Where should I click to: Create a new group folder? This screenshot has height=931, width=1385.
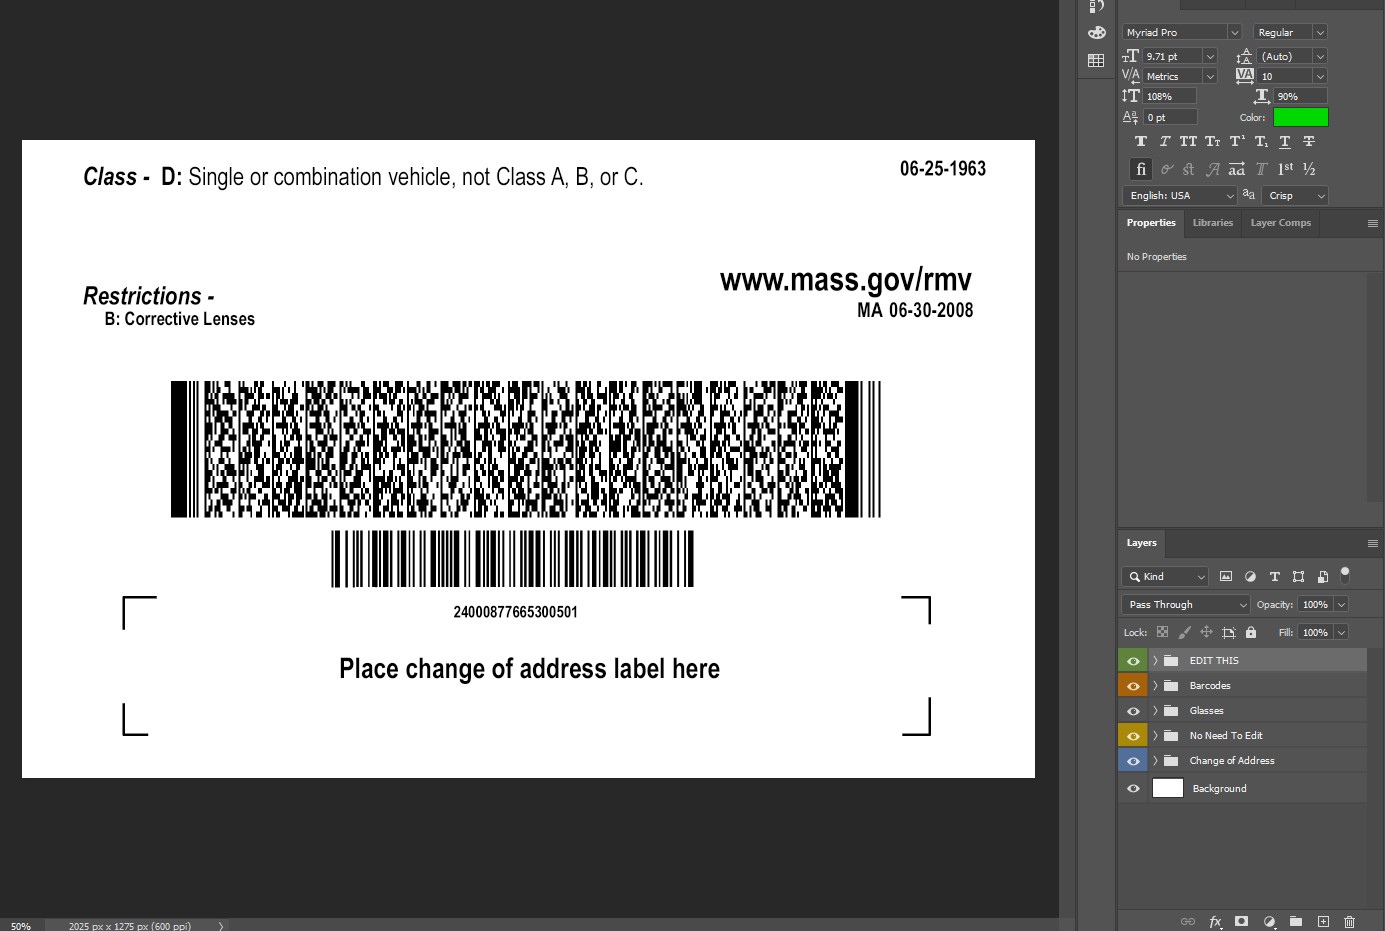click(x=1296, y=921)
